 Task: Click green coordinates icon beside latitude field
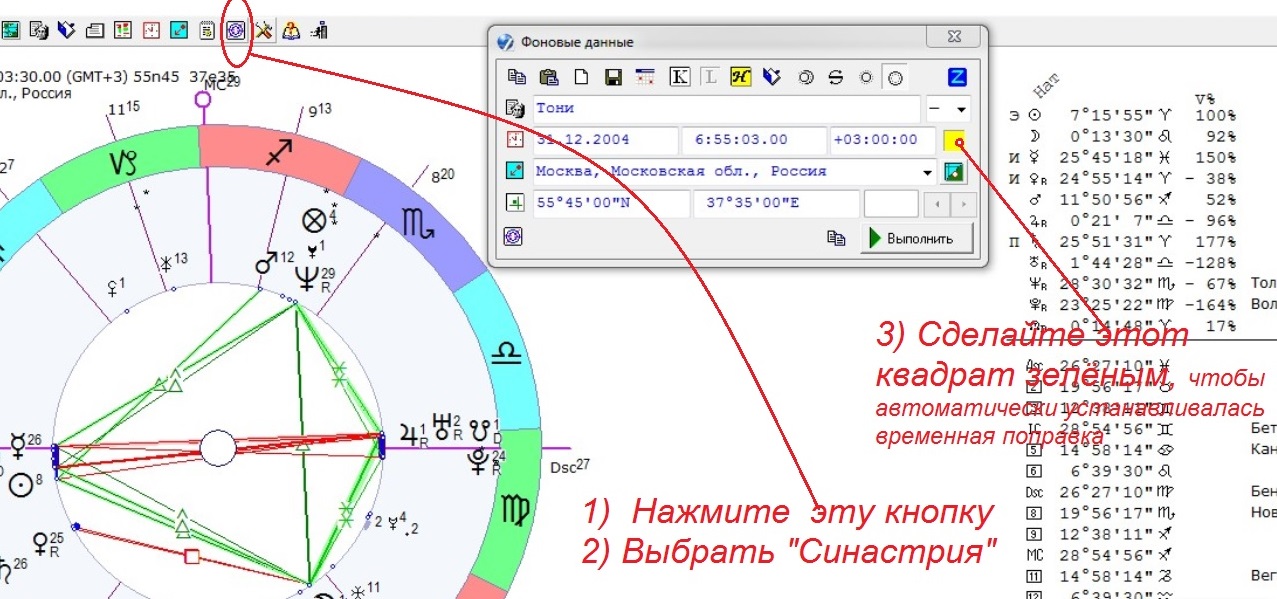515,204
